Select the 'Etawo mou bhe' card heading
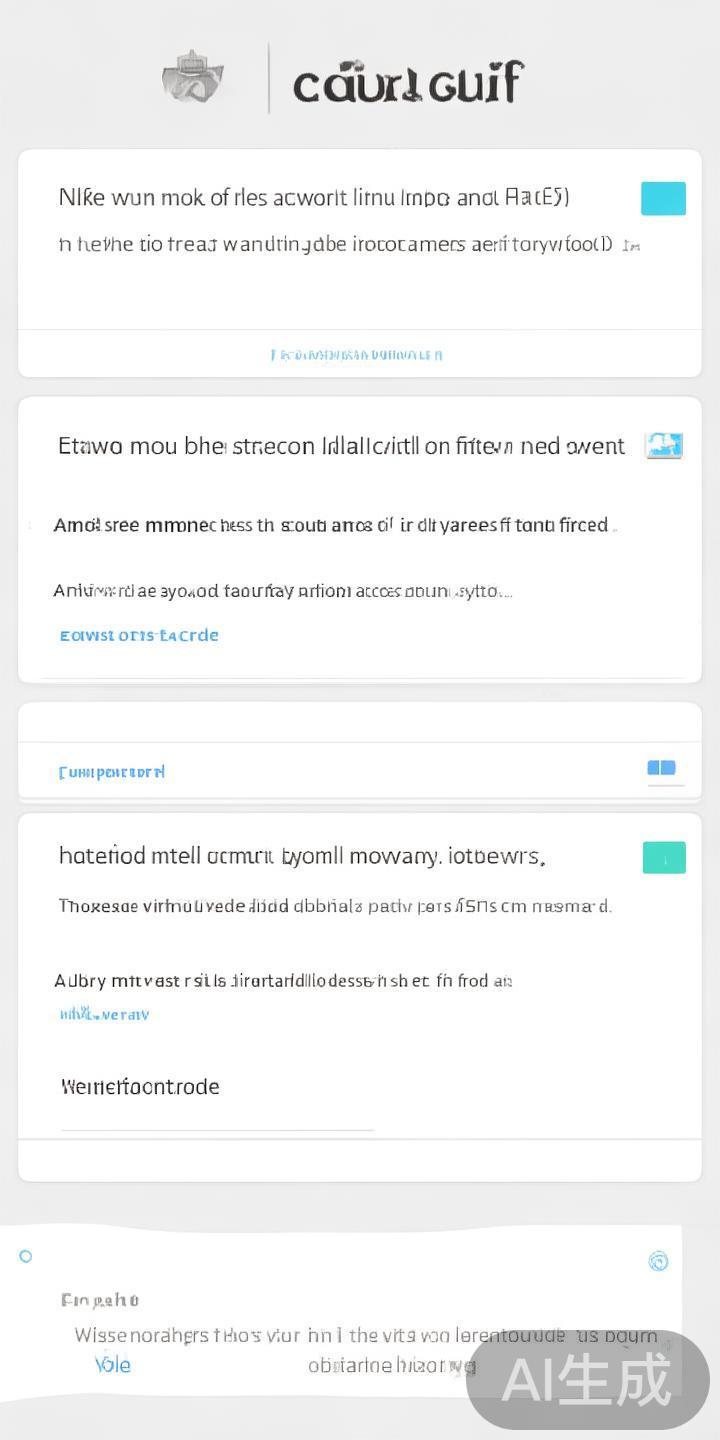Screen dimensions: 720x1440 (341, 446)
